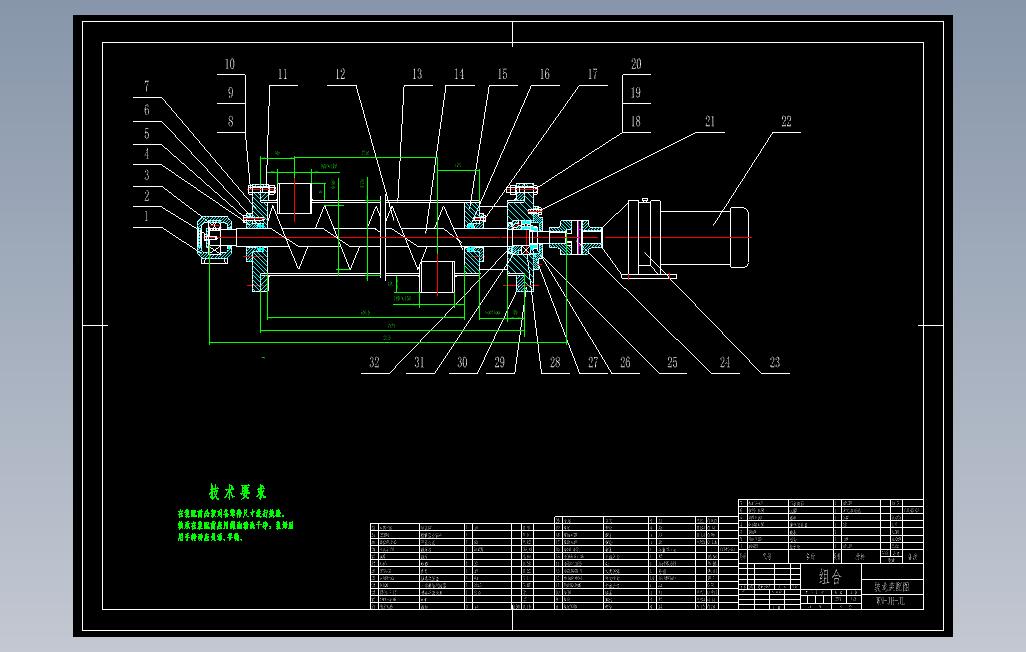This screenshot has width=1026, height=652.
Task: Click the callout number 26
Action: point(625,362)
